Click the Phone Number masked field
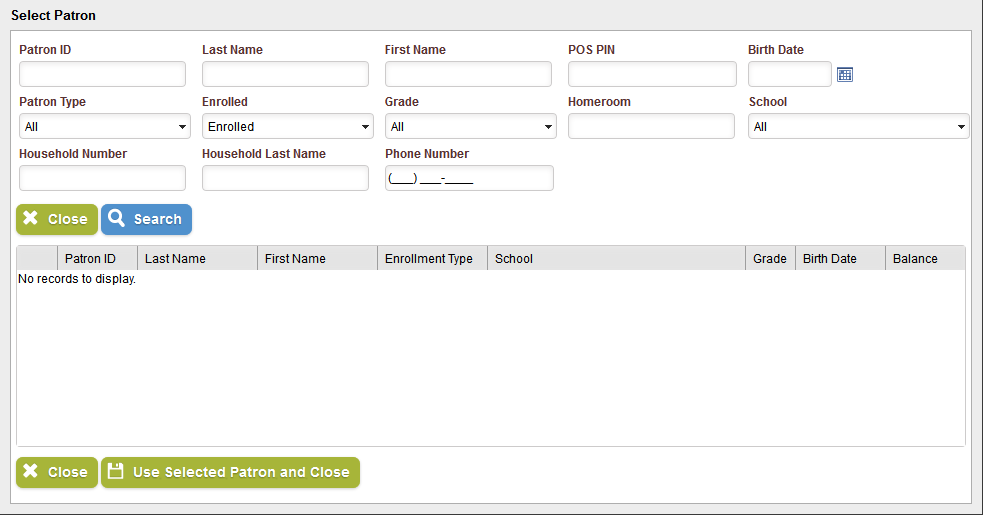Screen dimensions: 983x515 point(469,178)
